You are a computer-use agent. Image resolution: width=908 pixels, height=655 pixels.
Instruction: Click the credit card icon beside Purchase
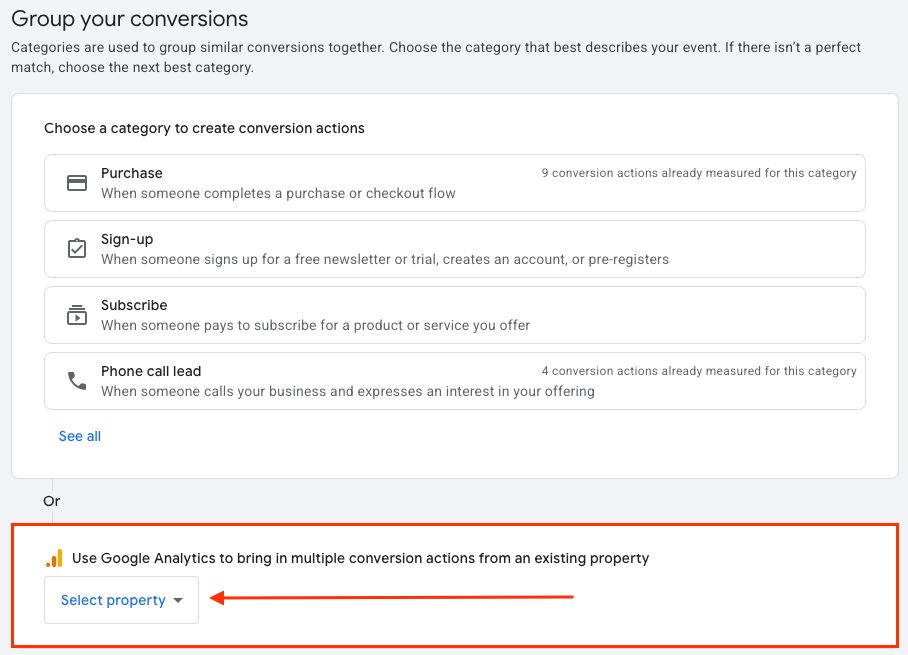pyautogui.click(x=77, y=183)
